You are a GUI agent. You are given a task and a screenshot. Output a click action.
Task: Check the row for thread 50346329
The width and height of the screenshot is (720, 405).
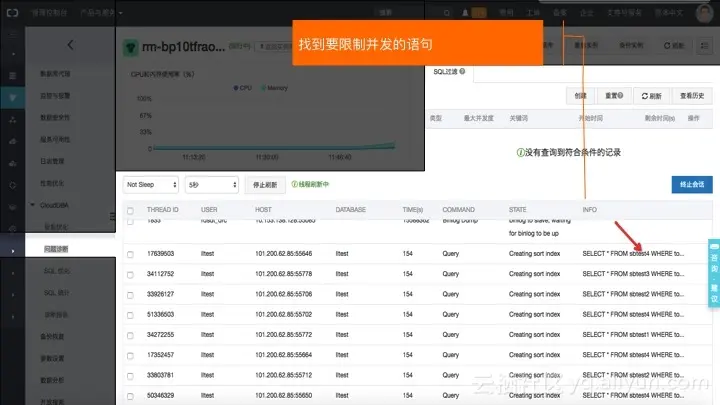click(130, 396)
